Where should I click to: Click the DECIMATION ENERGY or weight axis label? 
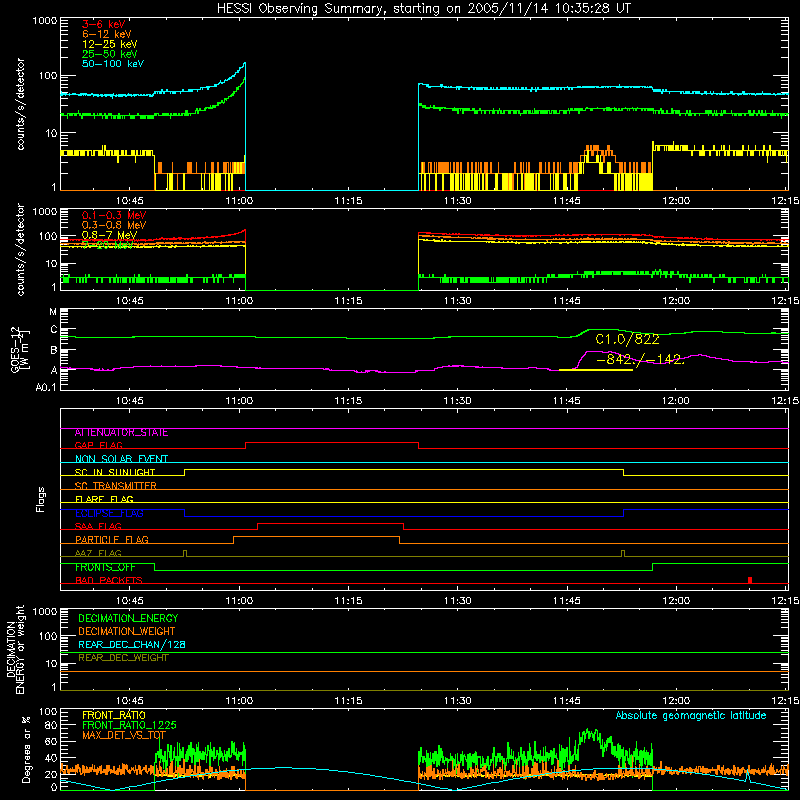(15, 649)
